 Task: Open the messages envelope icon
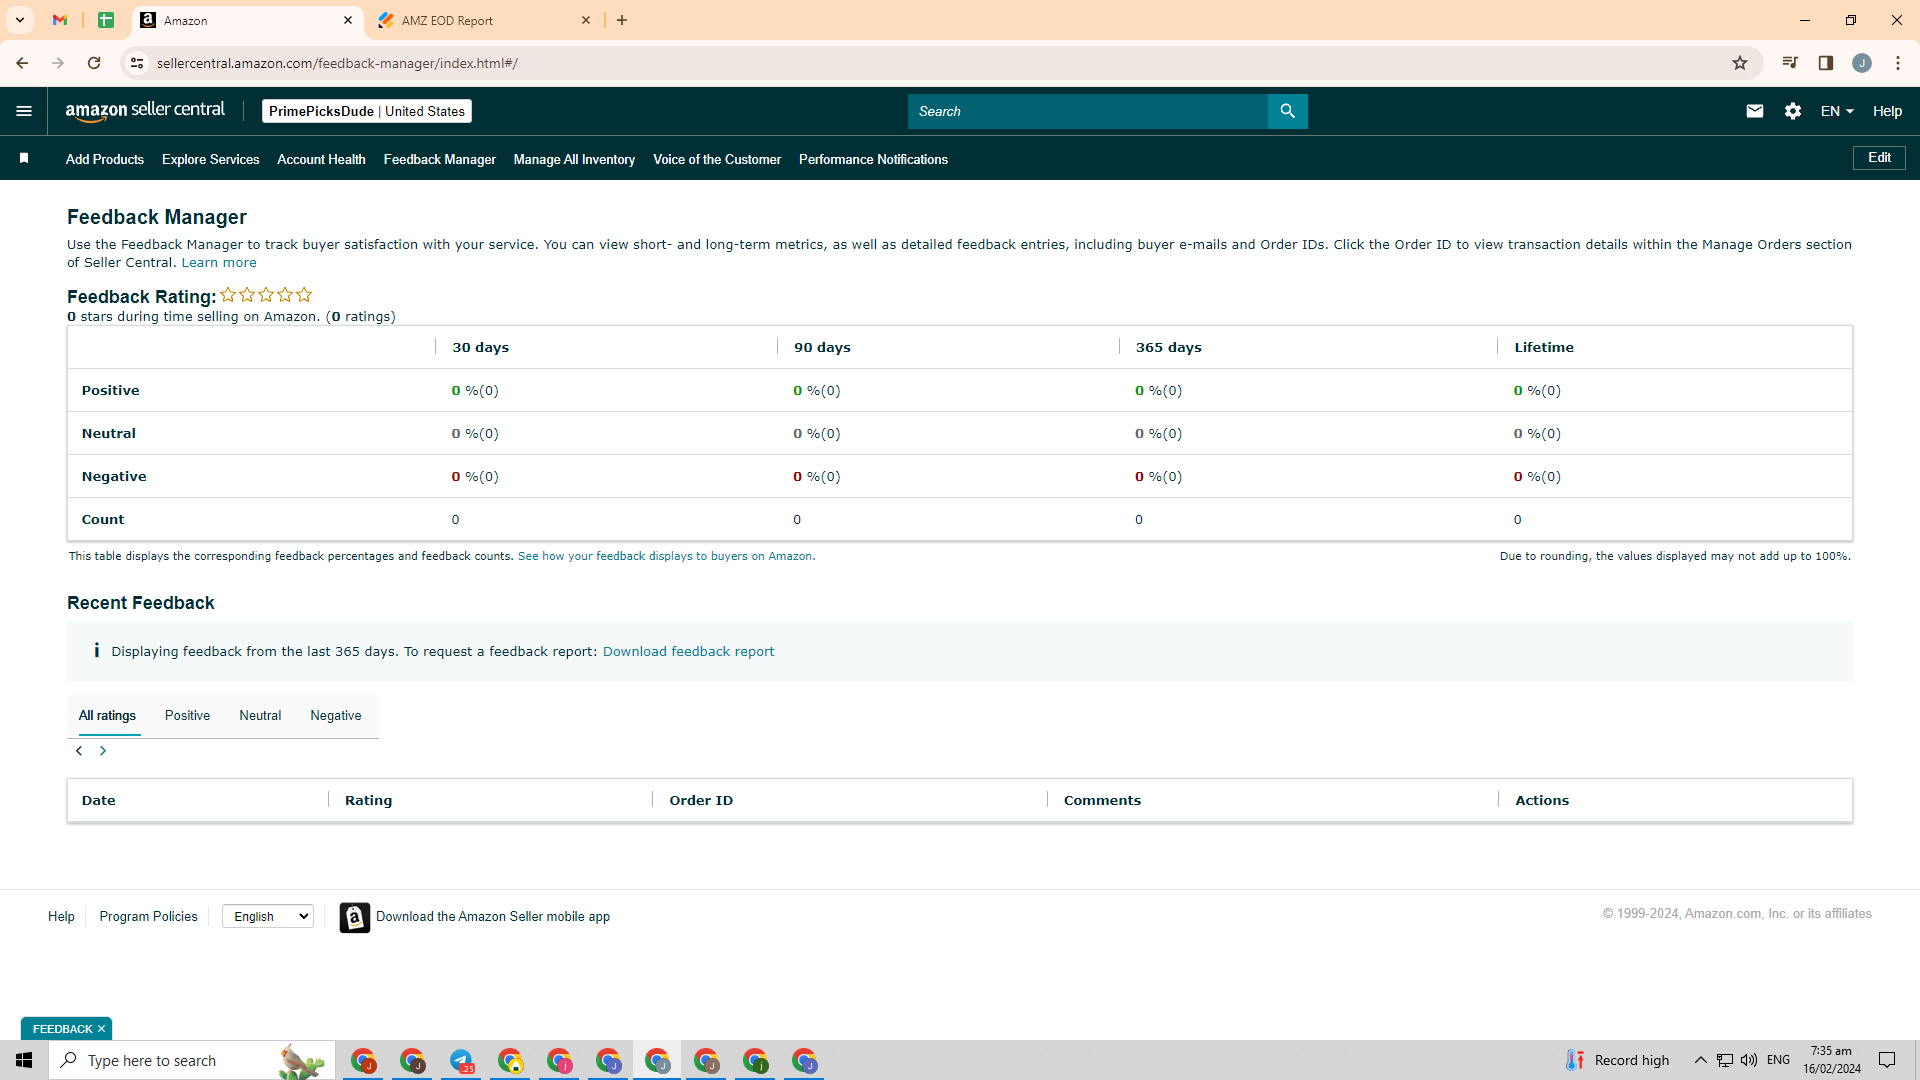click(1755, 111)
